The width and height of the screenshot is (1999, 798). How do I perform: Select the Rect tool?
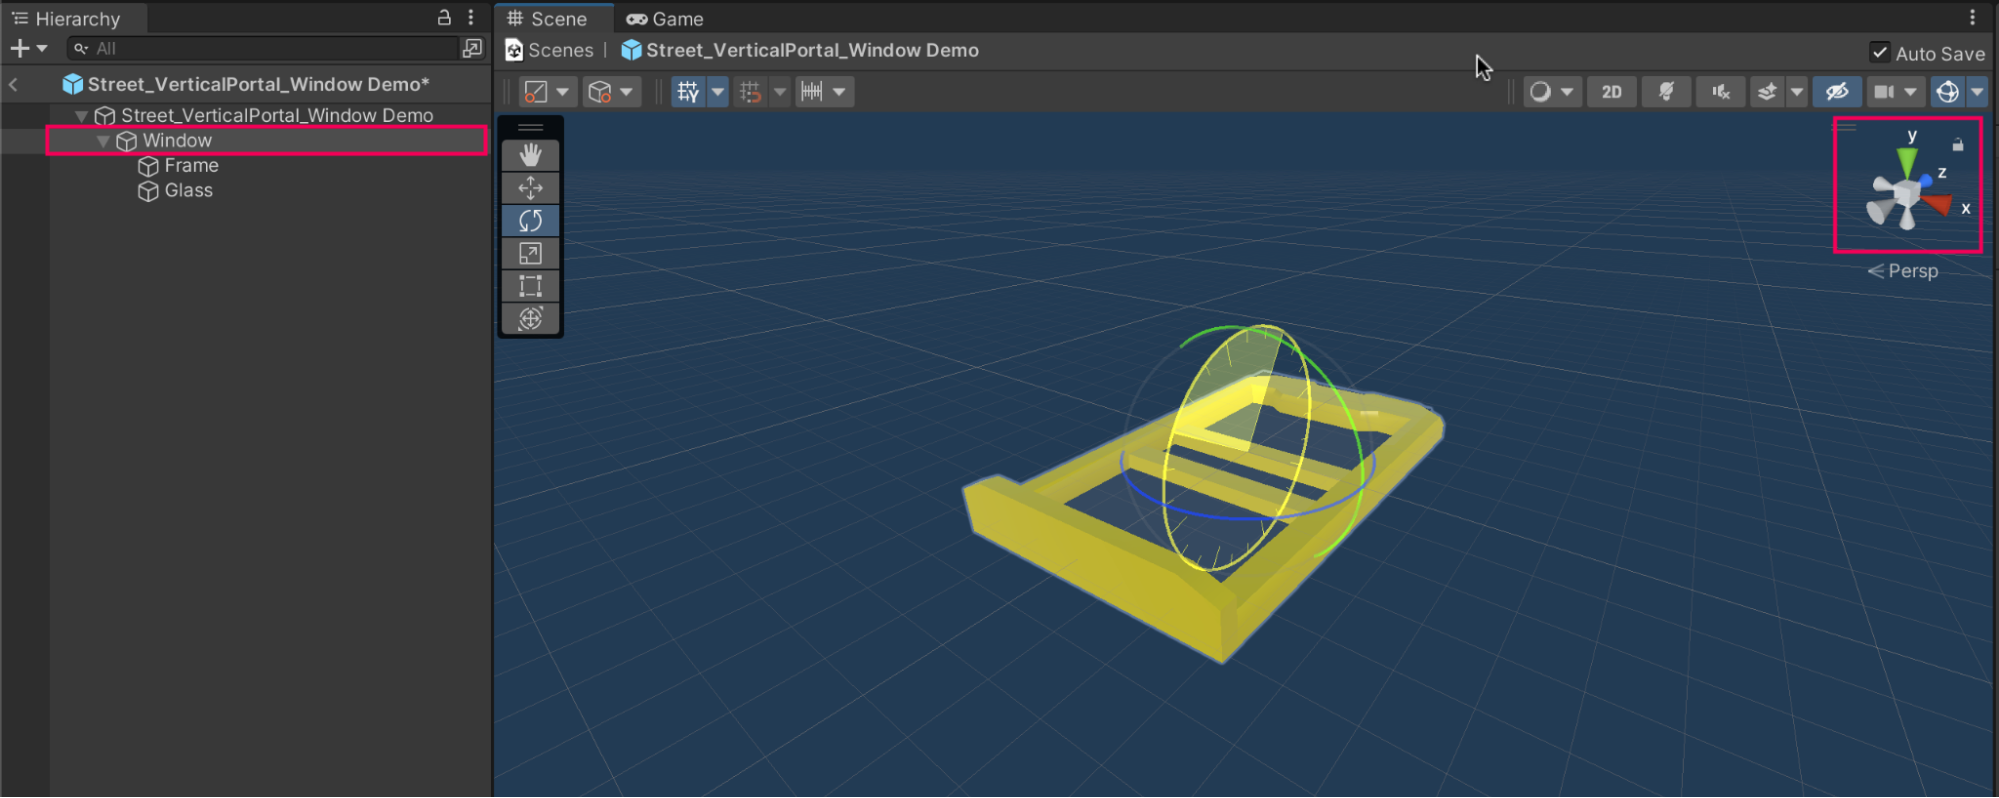[530, 286]
